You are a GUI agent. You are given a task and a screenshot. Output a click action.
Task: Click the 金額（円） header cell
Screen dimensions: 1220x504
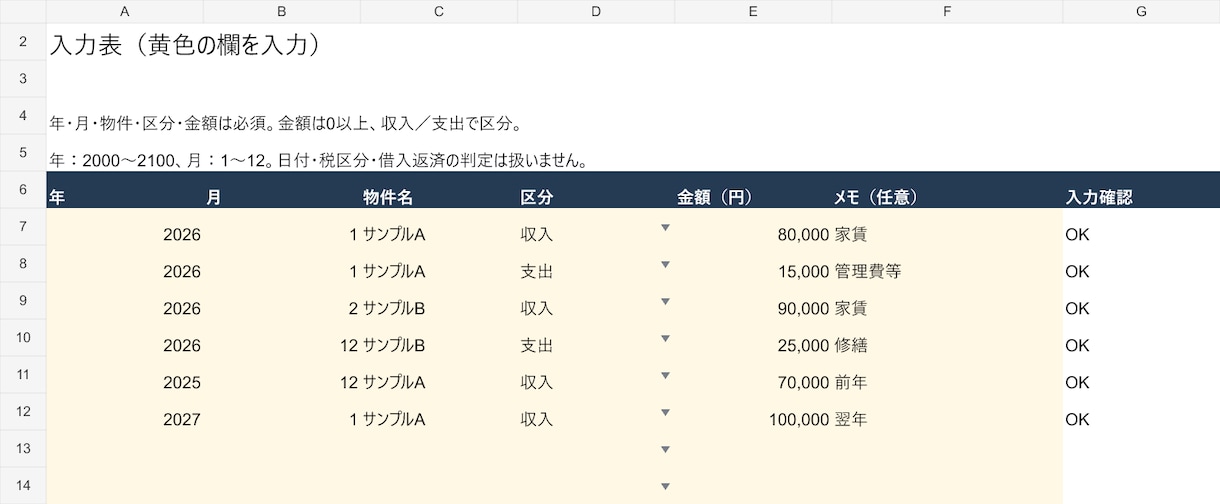[x=753, y=190]
